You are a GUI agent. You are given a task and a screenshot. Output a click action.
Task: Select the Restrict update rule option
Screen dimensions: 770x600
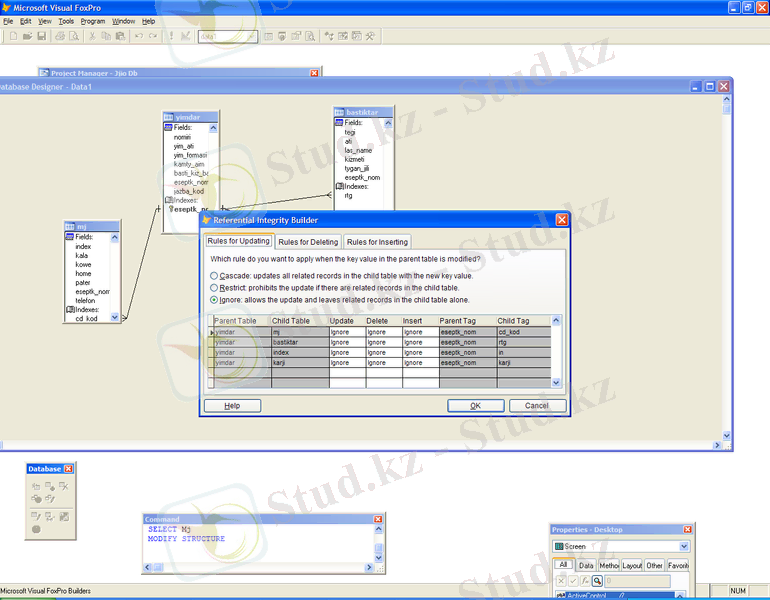[213, 287]
